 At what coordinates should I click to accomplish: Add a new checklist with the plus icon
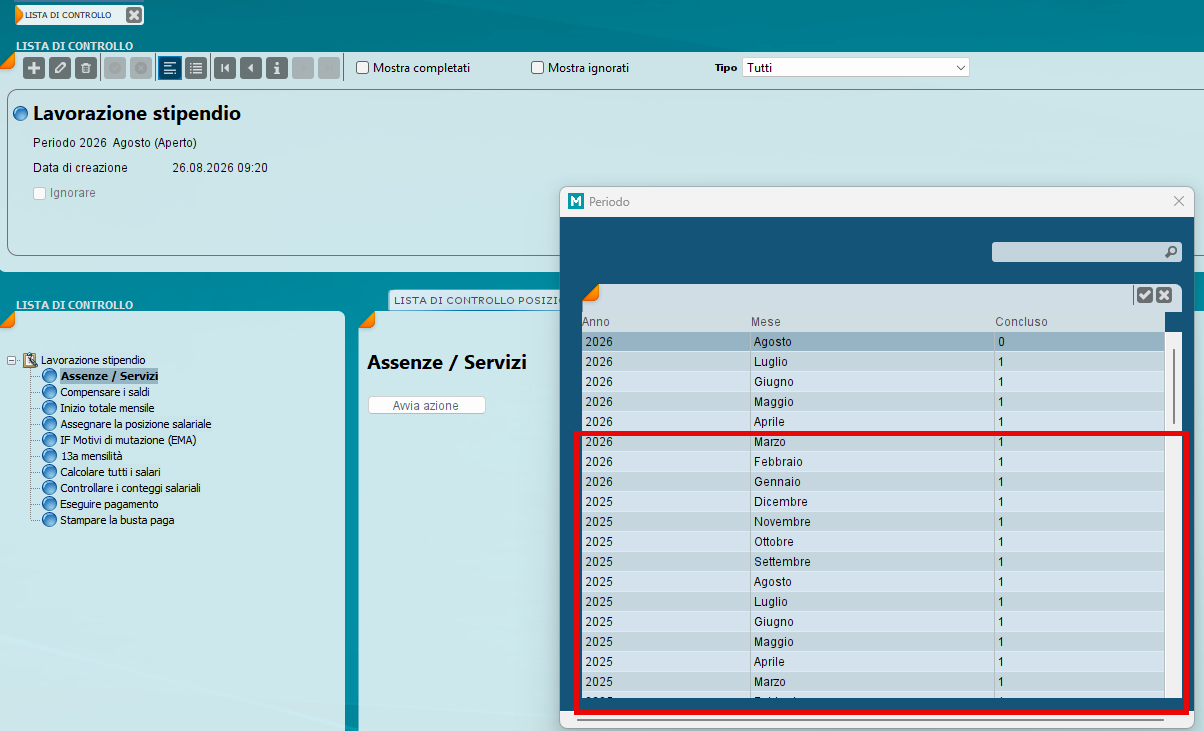34,68
